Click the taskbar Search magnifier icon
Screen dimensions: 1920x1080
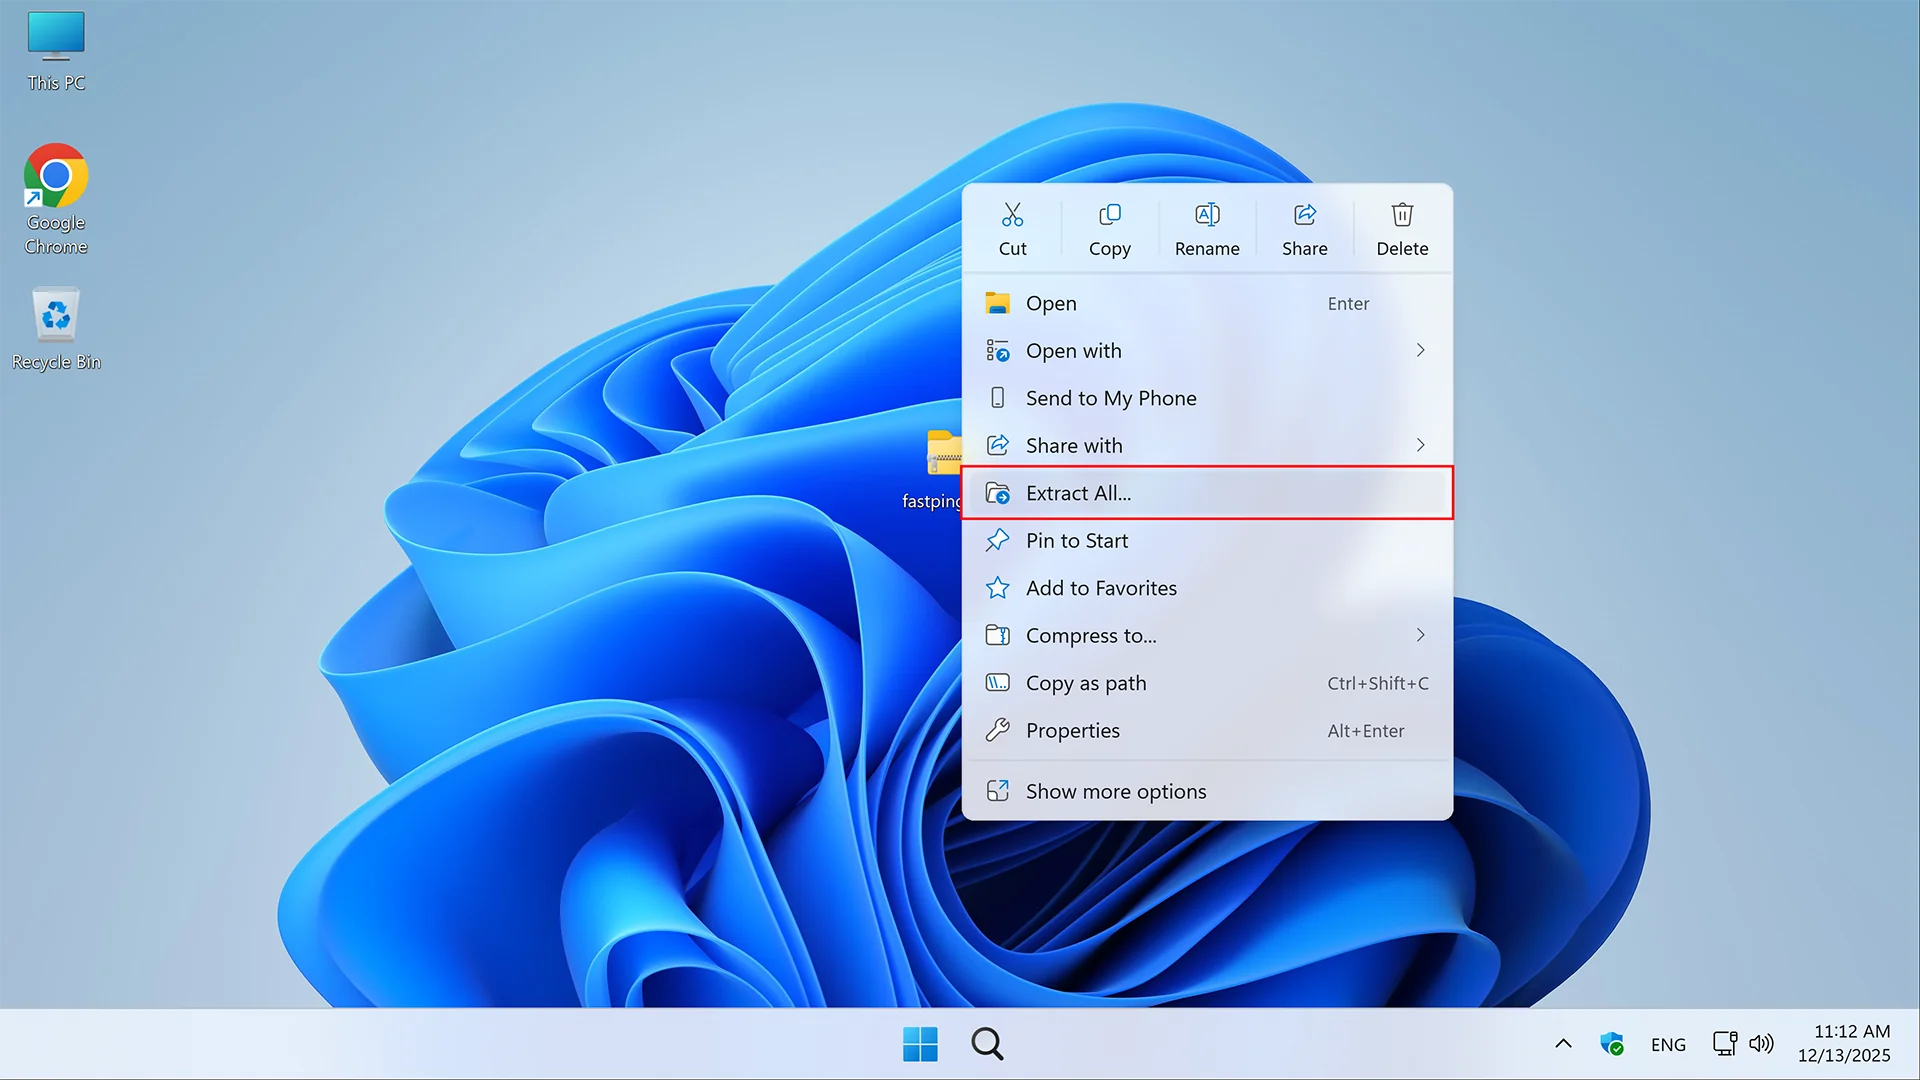987,1044
